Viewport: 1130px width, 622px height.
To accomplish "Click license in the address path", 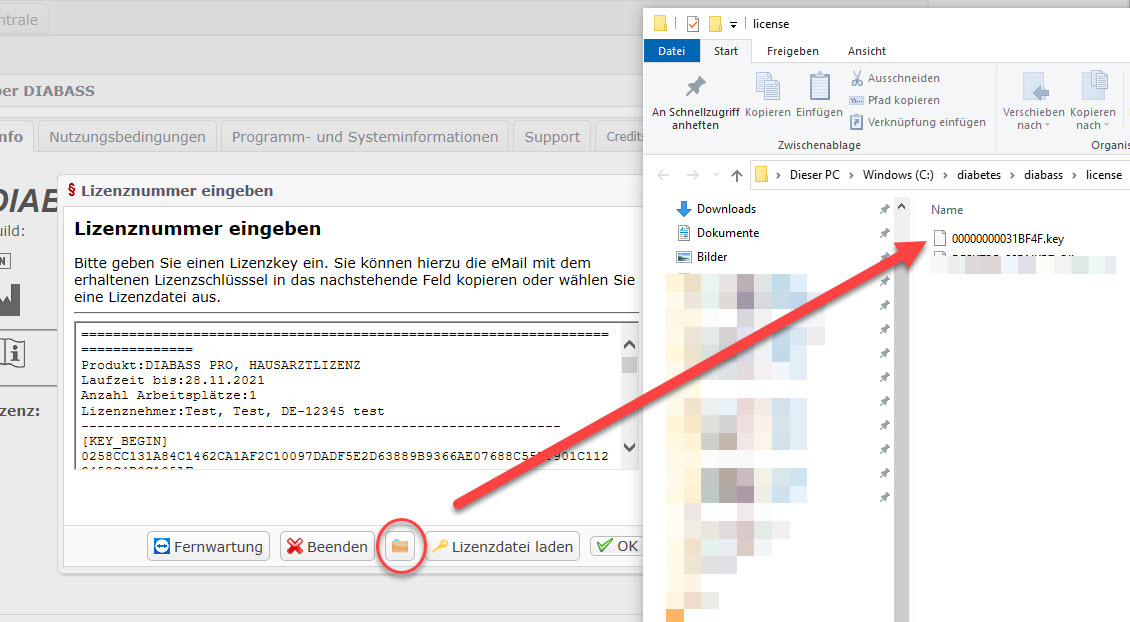I will (1104, 174).
